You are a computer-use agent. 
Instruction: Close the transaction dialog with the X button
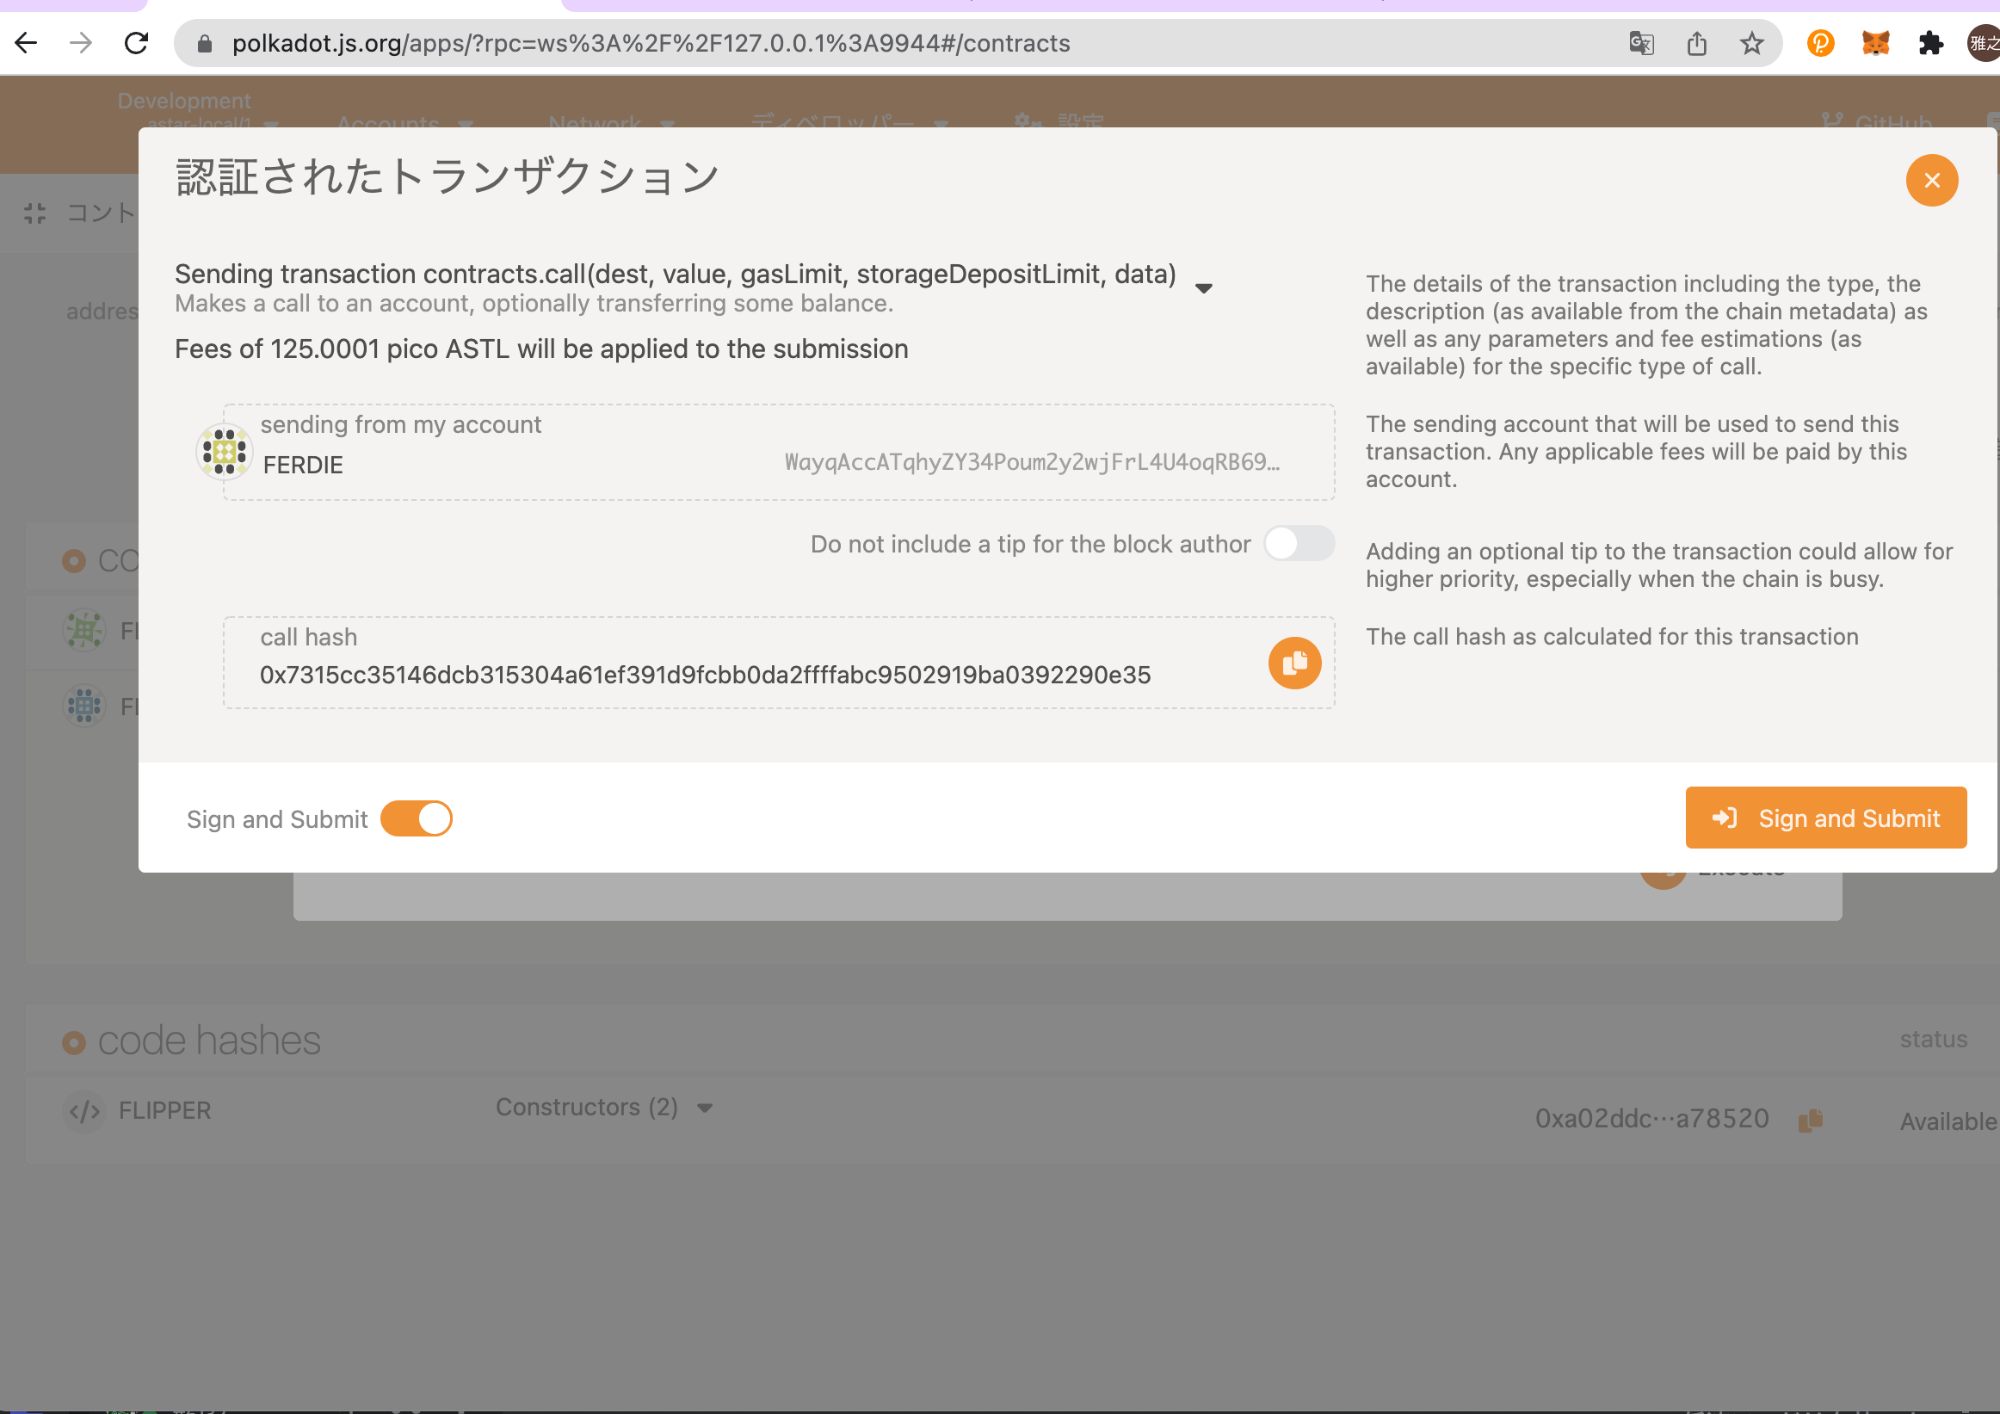coord(1931,180)
